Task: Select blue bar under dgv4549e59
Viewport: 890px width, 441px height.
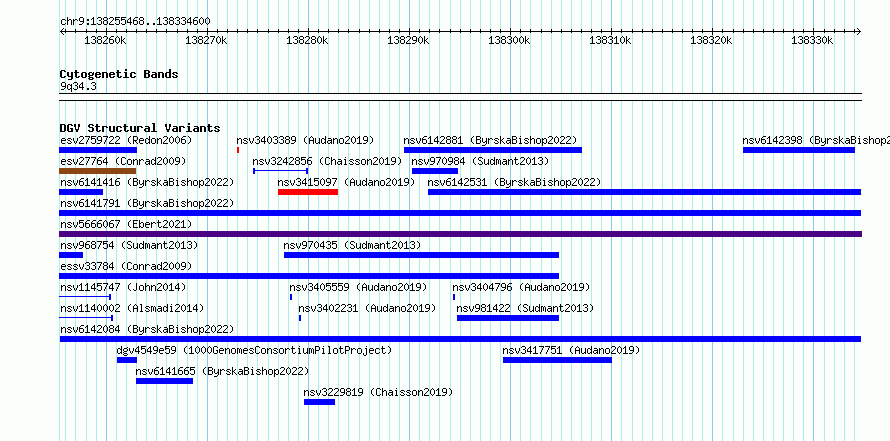Action: [127, 360]
